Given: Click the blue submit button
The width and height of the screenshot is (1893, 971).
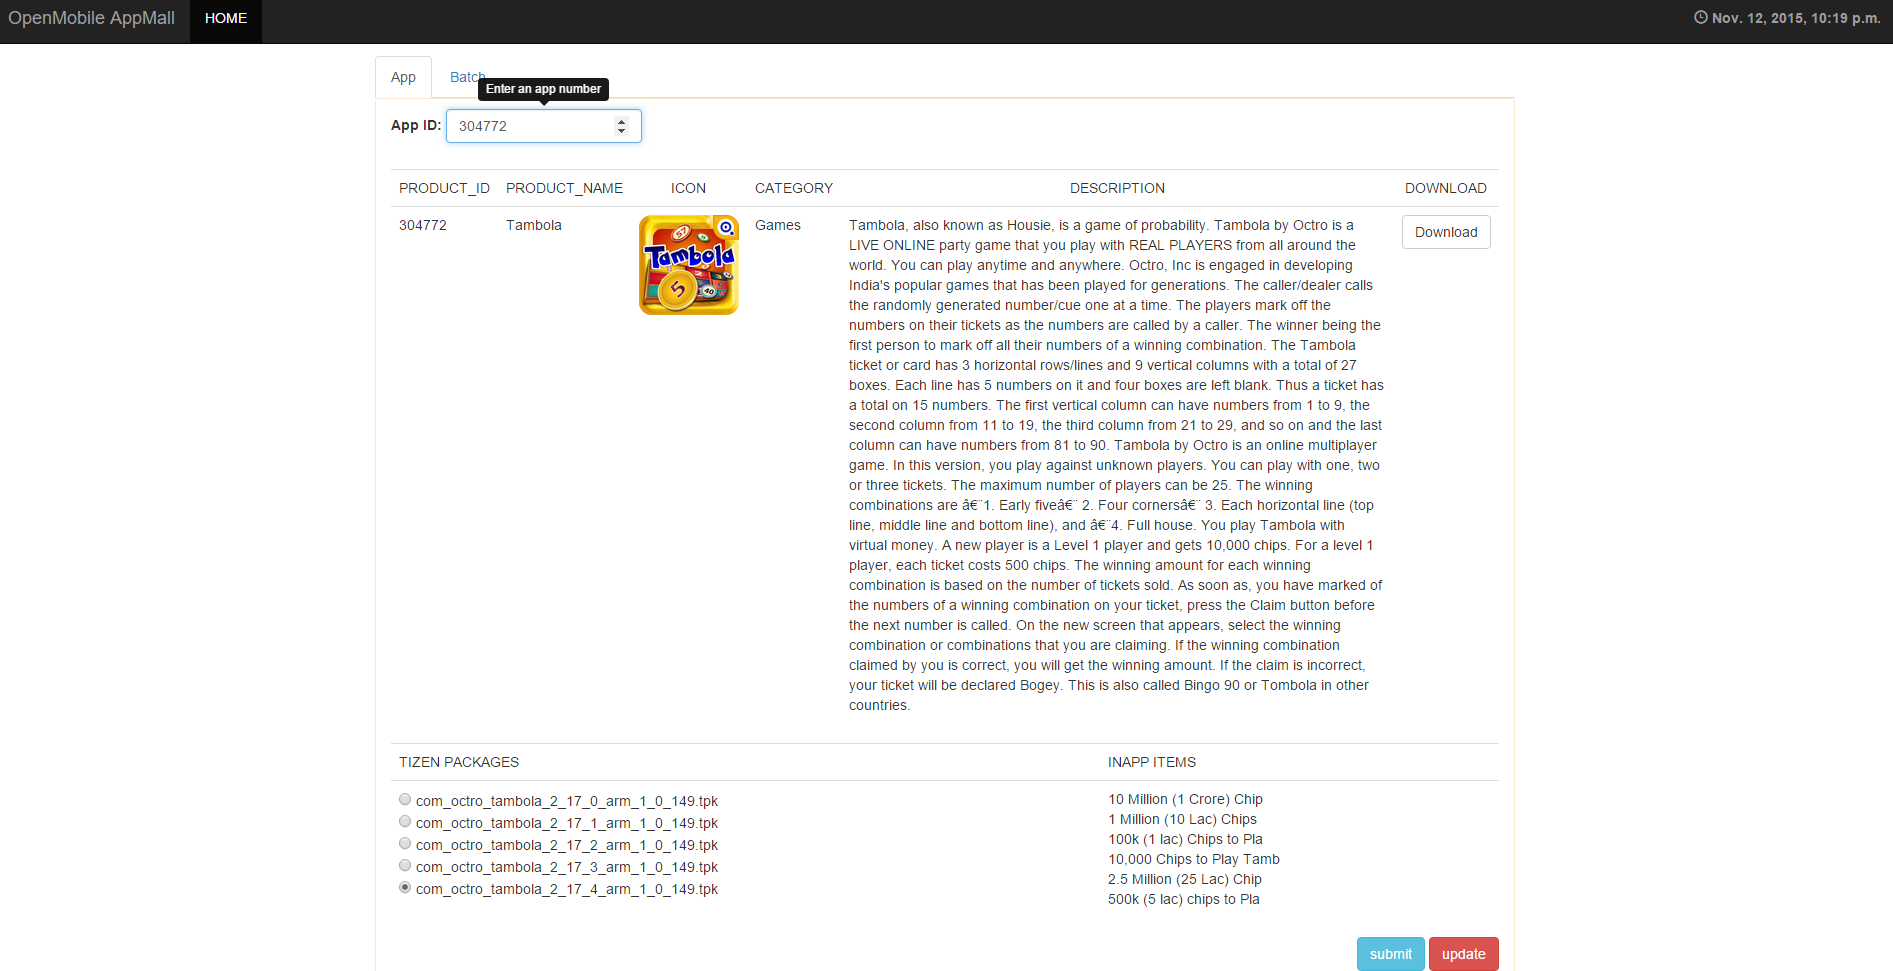Looking at the screenshot, I should [1390, 954].
